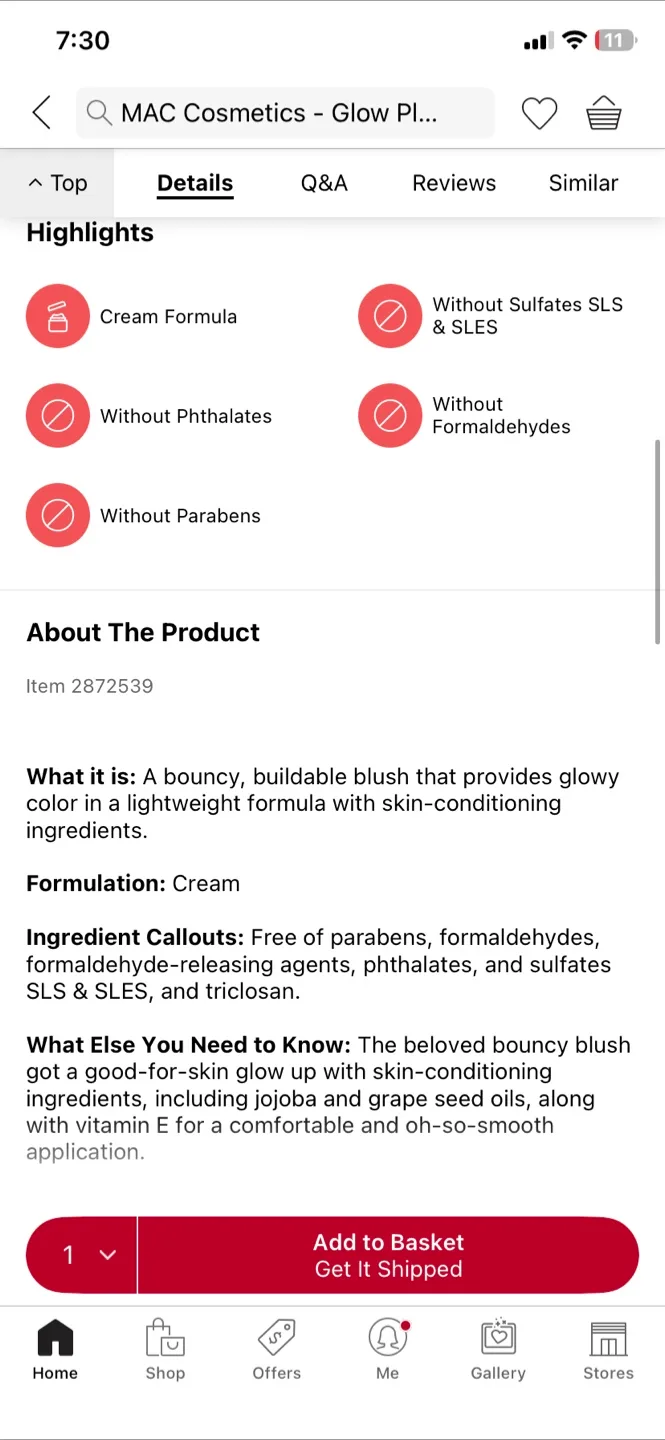
Task: Tap the Without Formaldehydes icon
Action: point(390,416)
